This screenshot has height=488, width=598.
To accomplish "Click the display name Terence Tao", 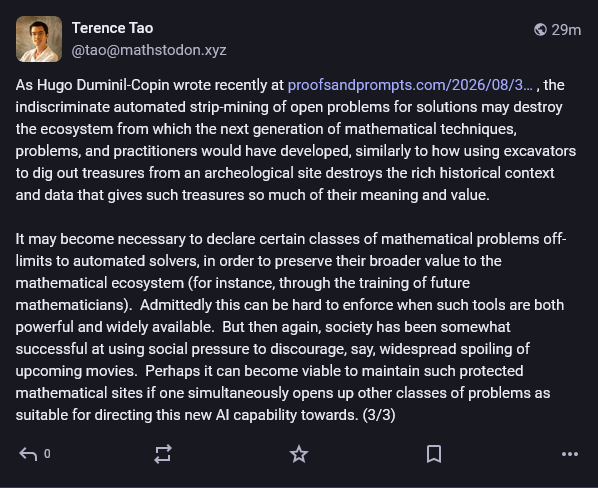I will [x=113, y=28].
